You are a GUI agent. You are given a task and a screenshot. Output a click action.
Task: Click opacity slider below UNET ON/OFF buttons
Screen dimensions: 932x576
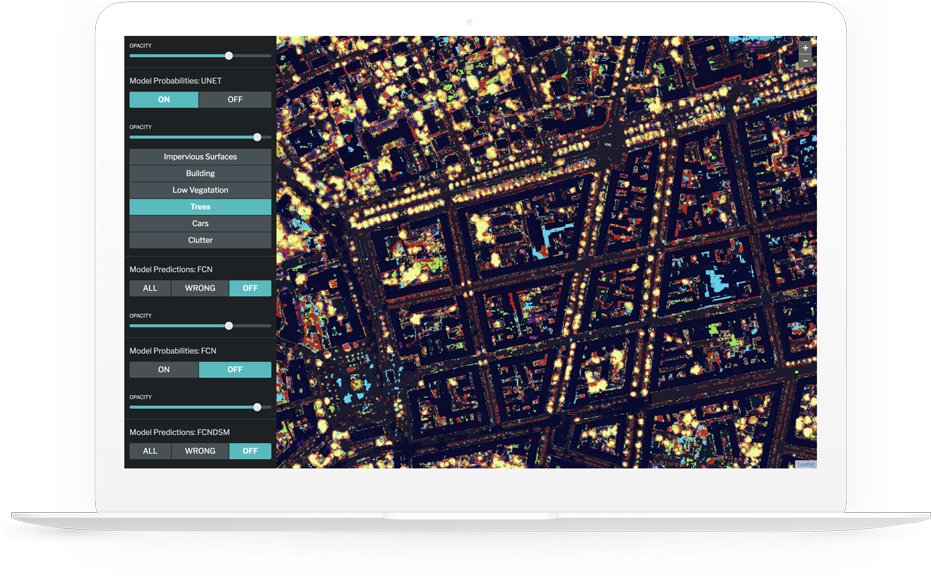coord(200,137)
